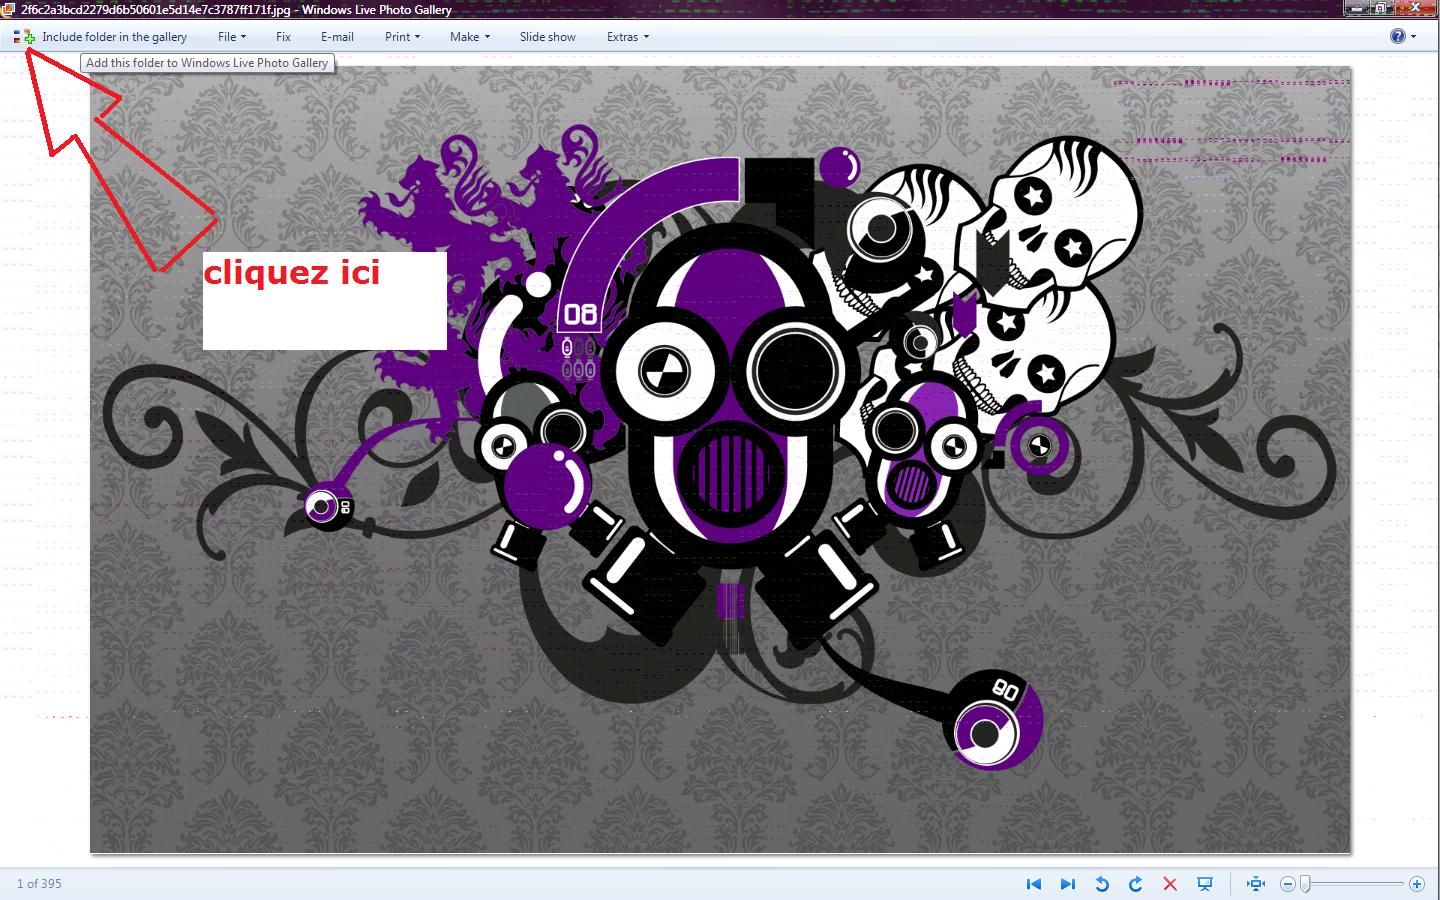Go to the next photo
This screenshot has height=900, width=1440.
pyautogui.click(x=1068, y=884)
